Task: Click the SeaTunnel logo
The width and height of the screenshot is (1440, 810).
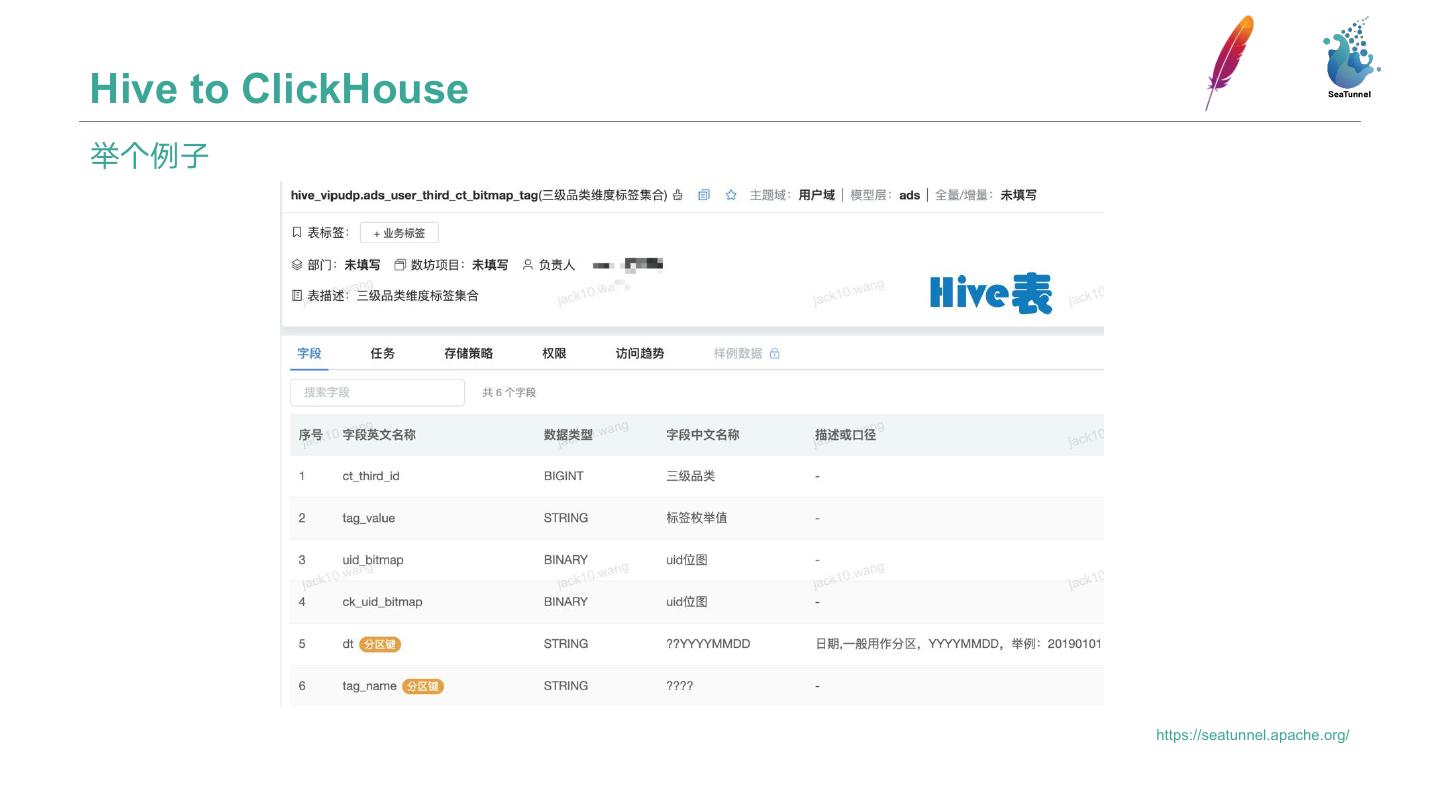Action: point(1350,58)
